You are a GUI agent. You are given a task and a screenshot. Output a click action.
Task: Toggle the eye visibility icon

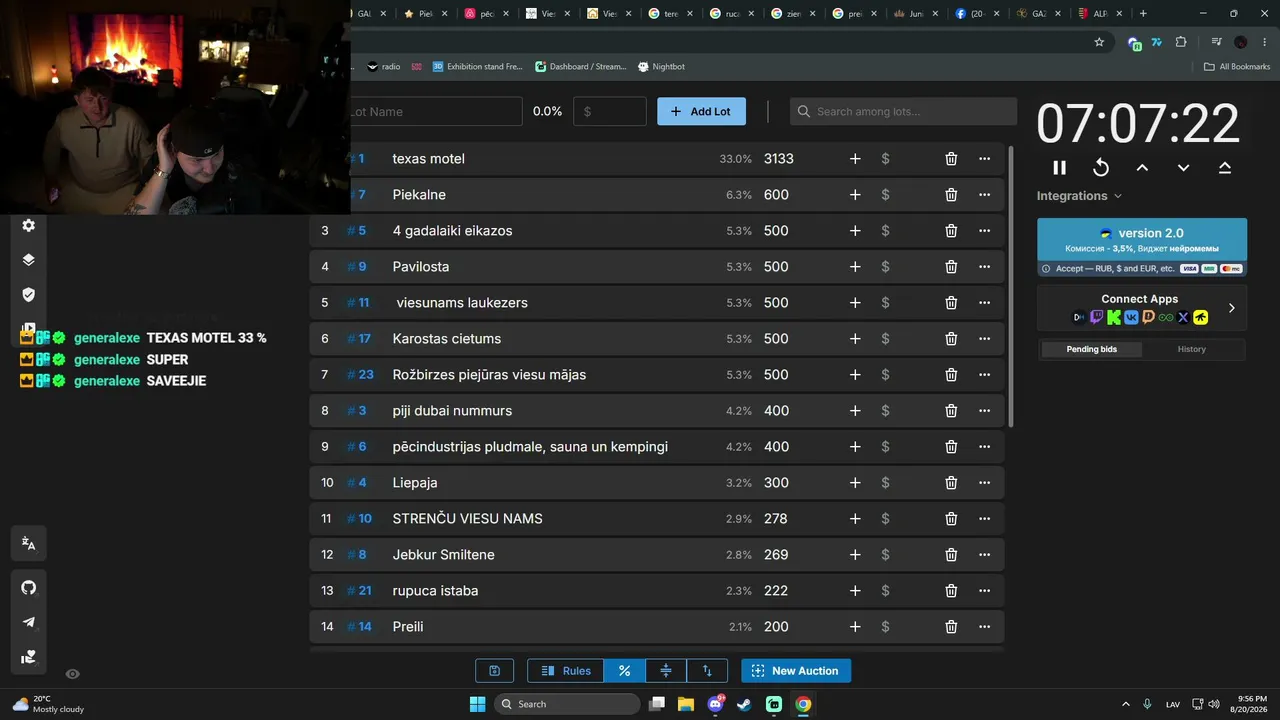(72, 674)
